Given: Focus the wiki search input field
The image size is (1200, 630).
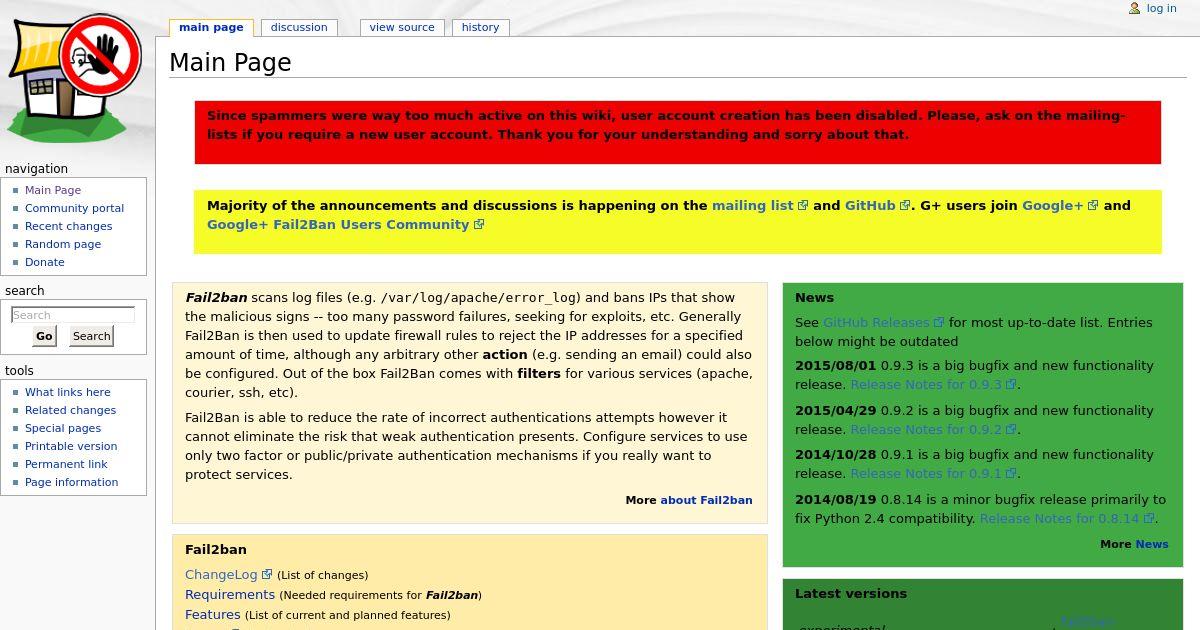Looking at the screenshot, I should [x=72, y=315].
